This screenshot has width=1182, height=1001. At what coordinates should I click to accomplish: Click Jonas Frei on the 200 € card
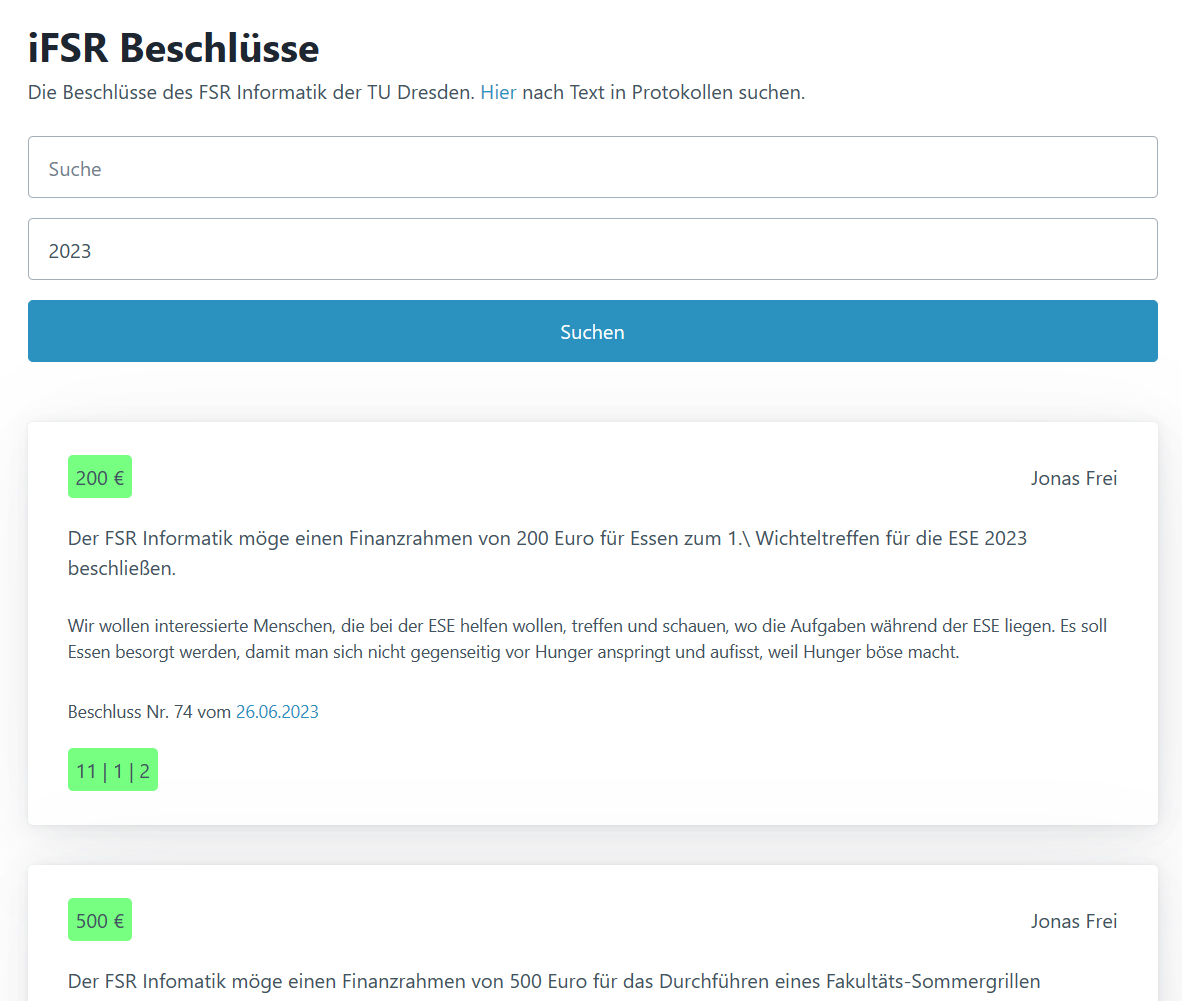click(1073, 479)
